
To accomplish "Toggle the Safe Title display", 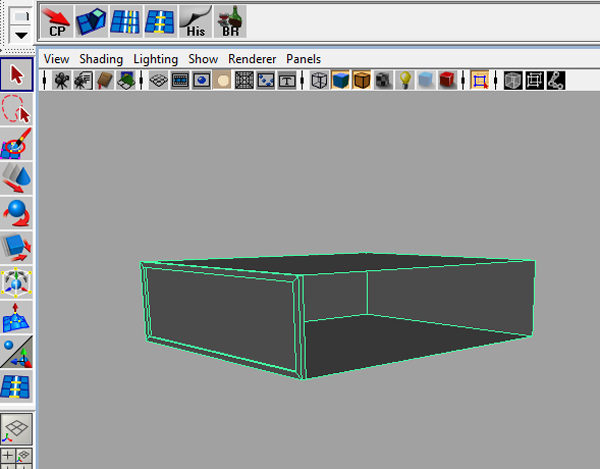I will point(287,80).
